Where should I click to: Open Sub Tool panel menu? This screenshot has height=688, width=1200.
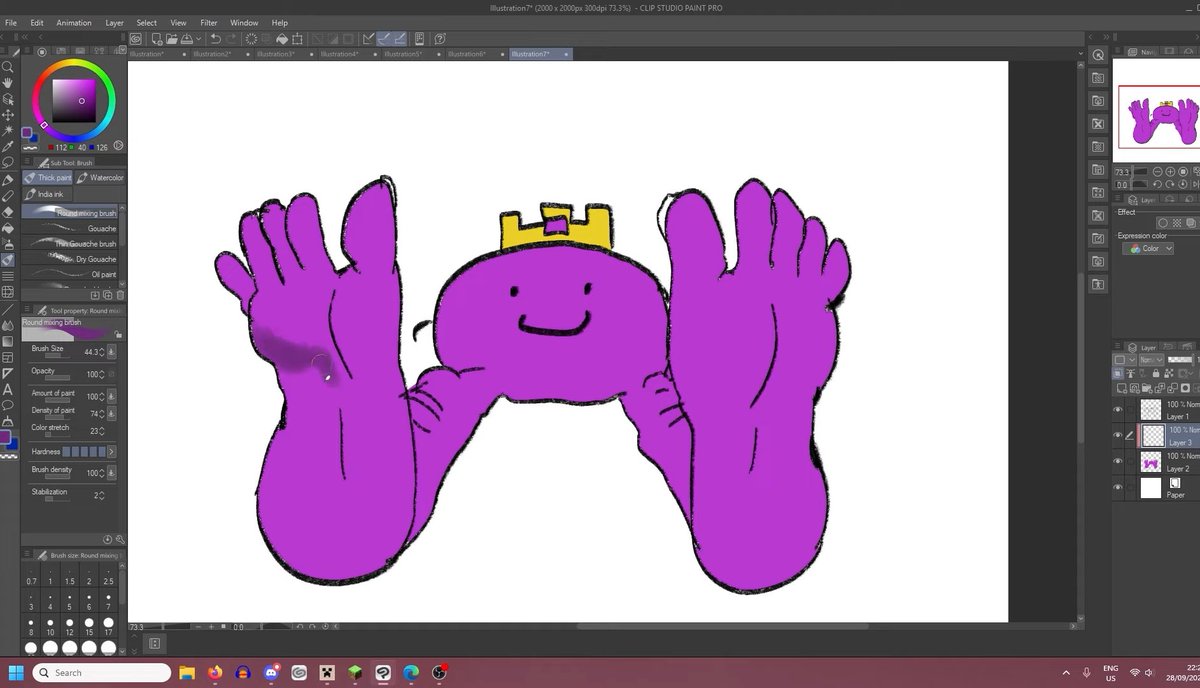click(27, 162)
